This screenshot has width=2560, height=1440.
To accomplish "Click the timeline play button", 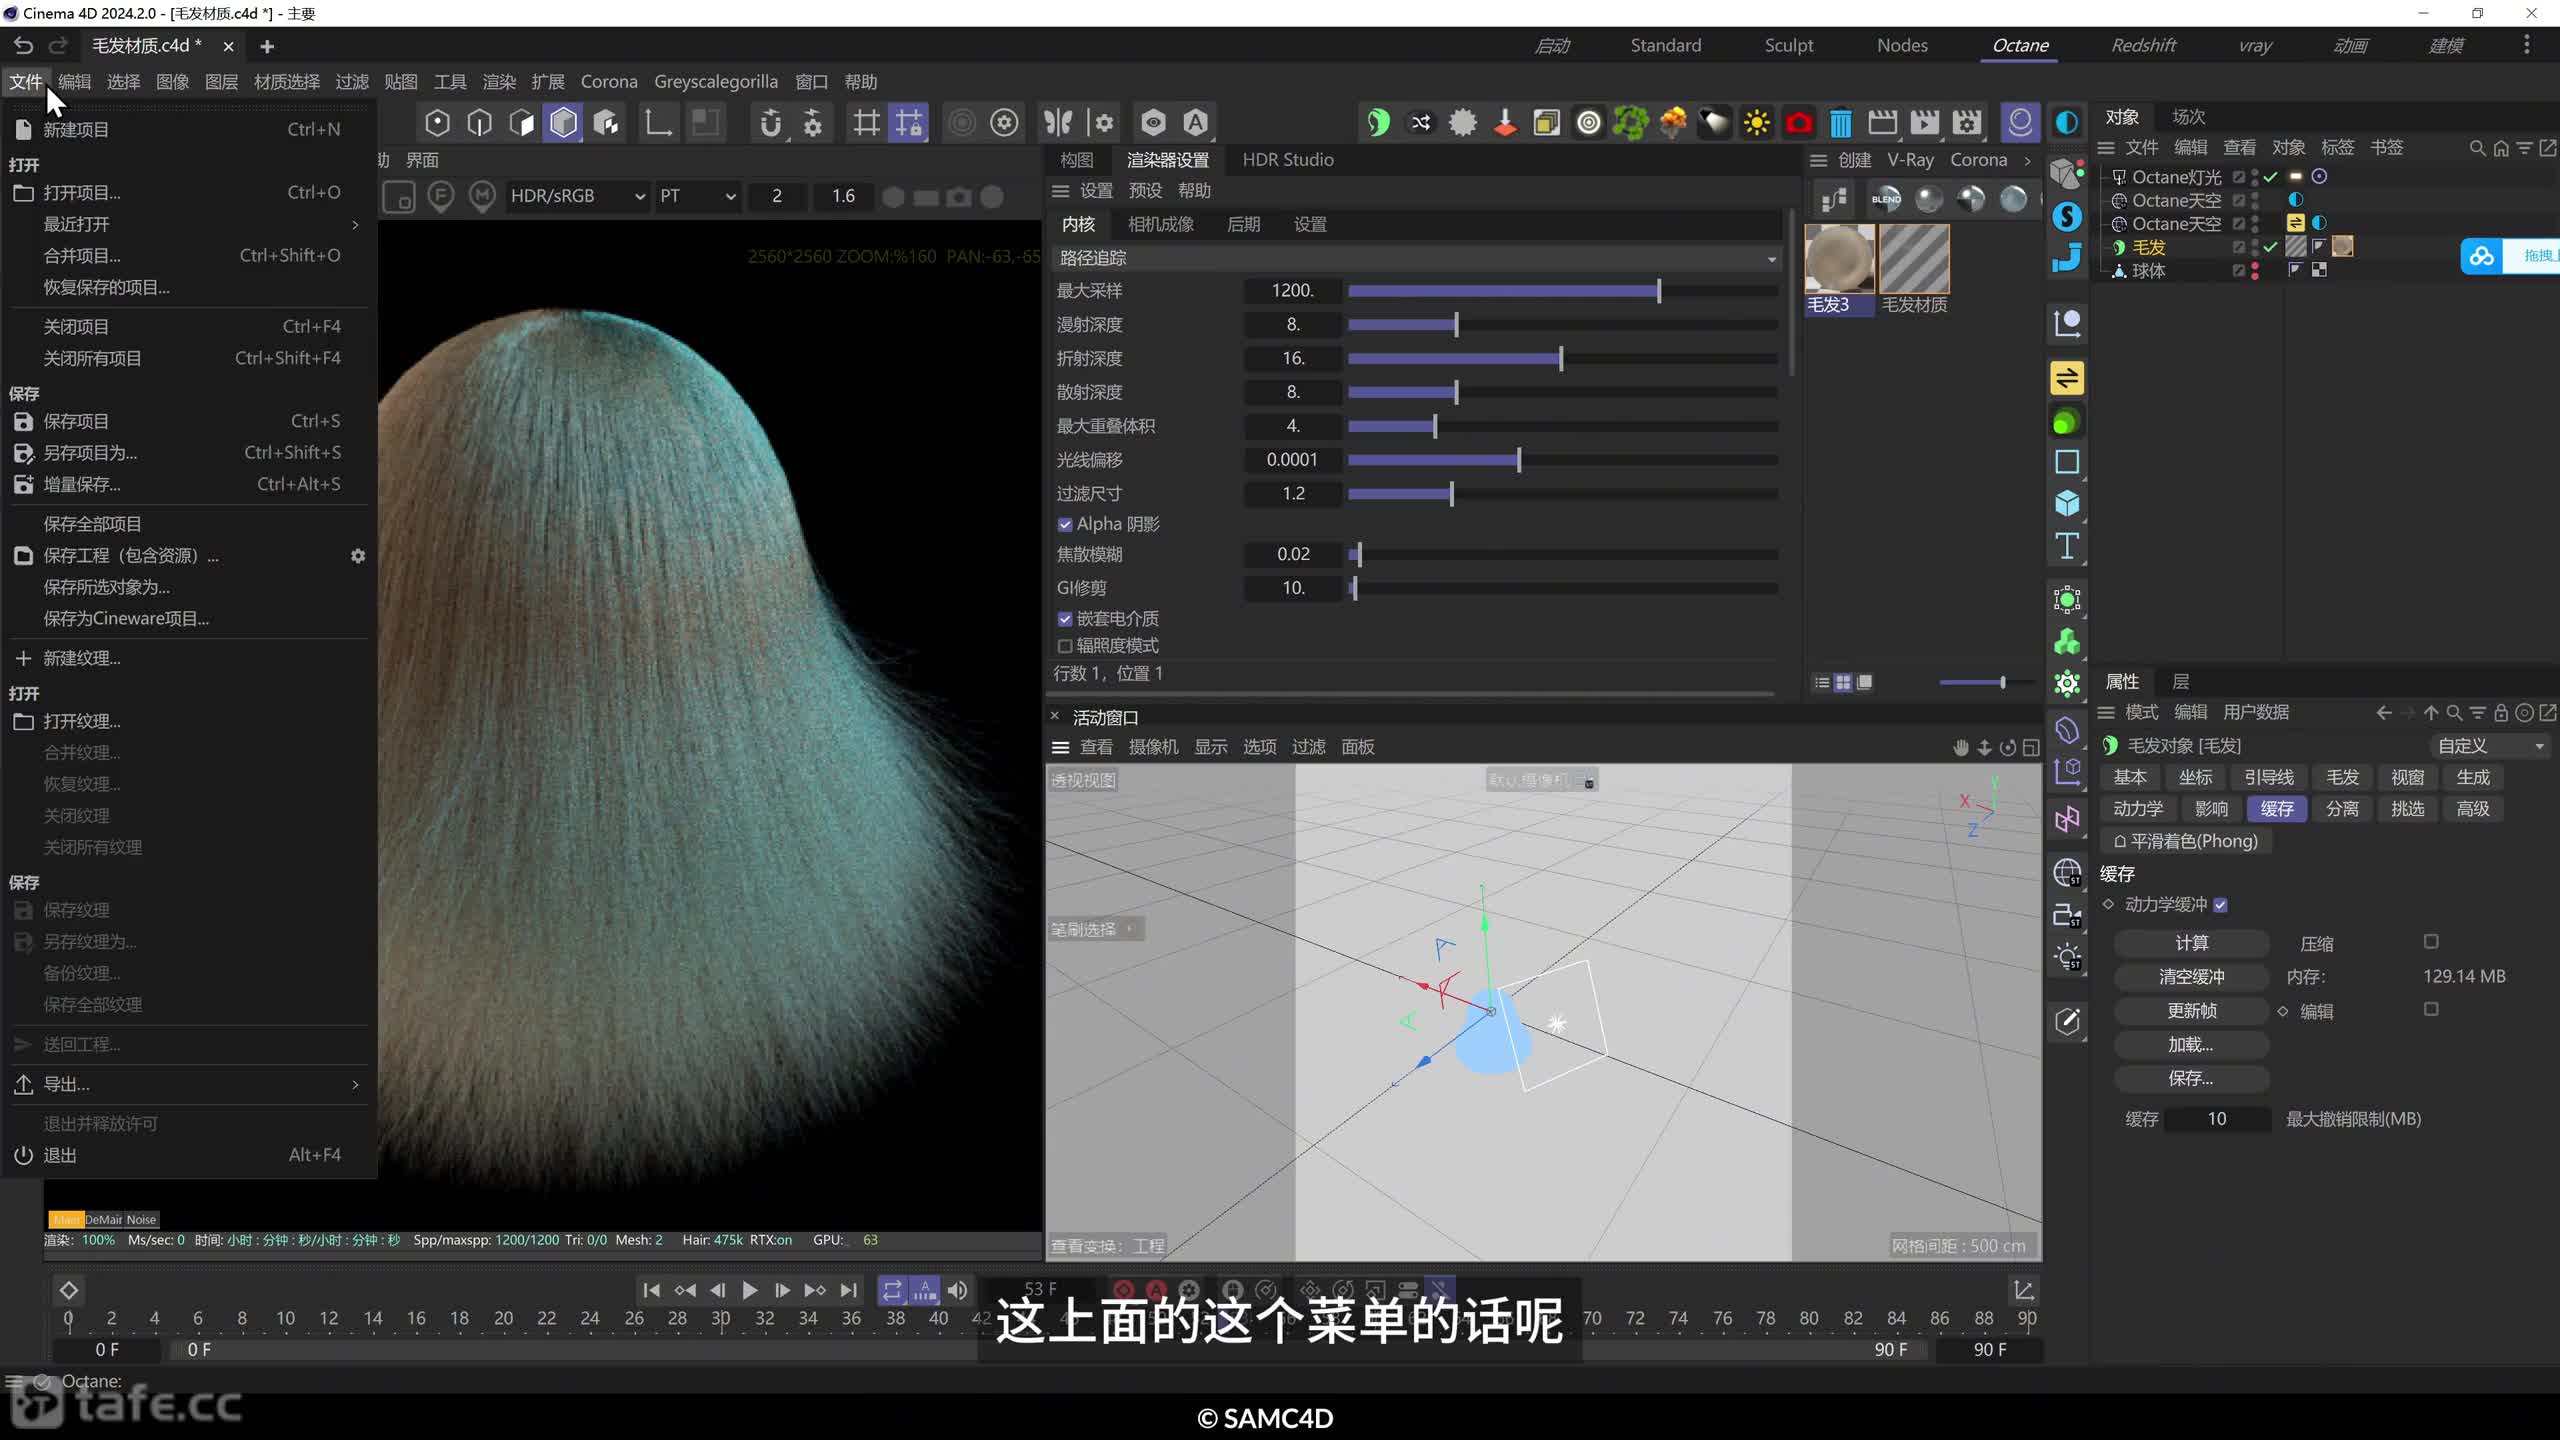I will click(x=749, y=1291).
